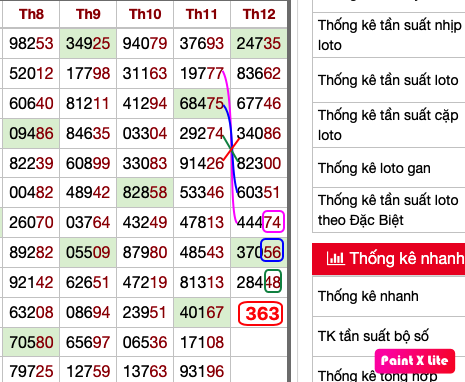465x382 pixels.
Task: Select the Th10 column header
Action: pyautogui.click(x=145, y=14)
